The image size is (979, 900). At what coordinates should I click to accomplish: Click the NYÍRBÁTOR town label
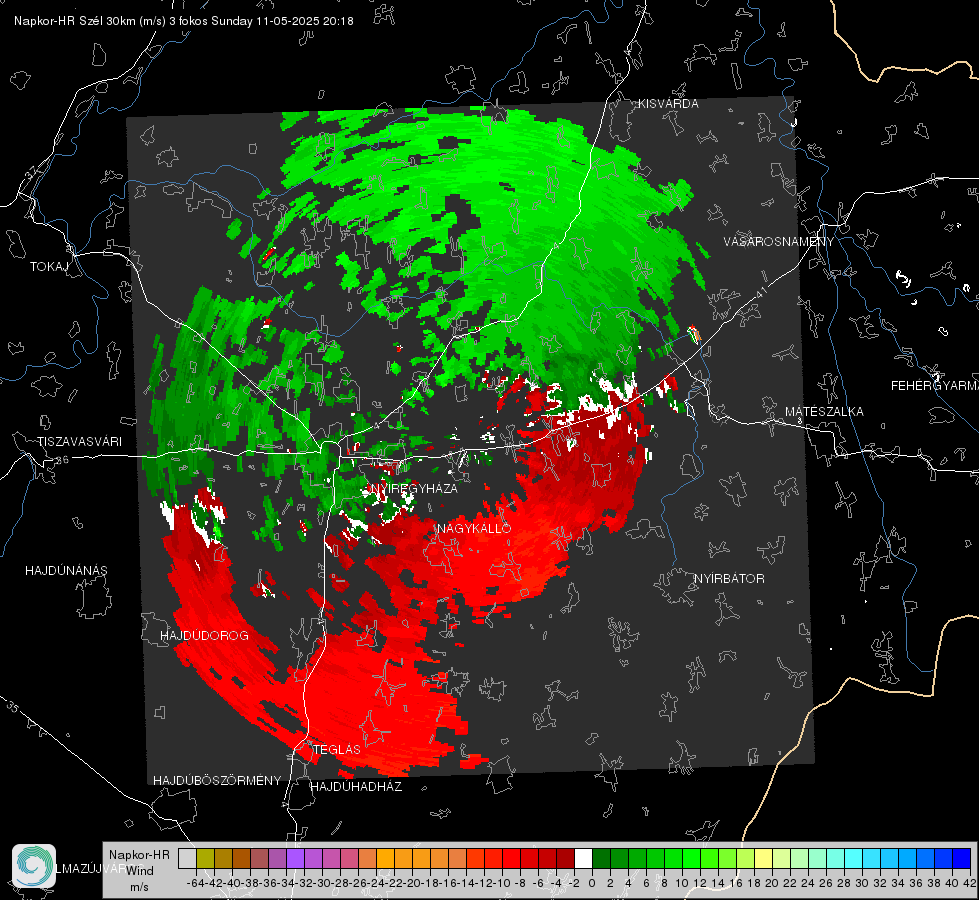pyautogui.click(x=729, y=579)
